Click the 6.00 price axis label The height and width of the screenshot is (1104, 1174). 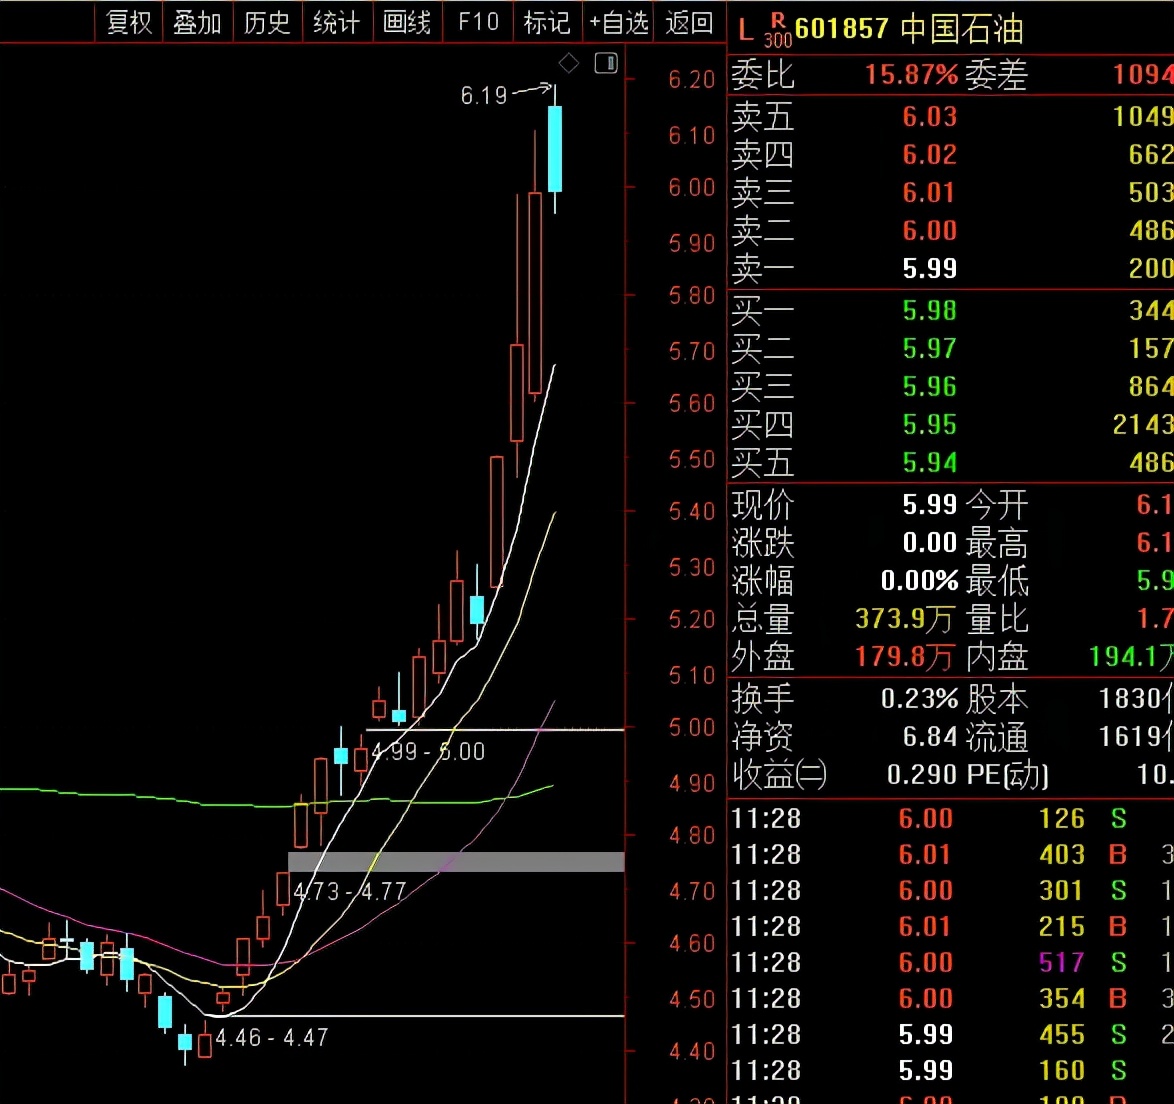pyautogui.click(x=692, y=187)
